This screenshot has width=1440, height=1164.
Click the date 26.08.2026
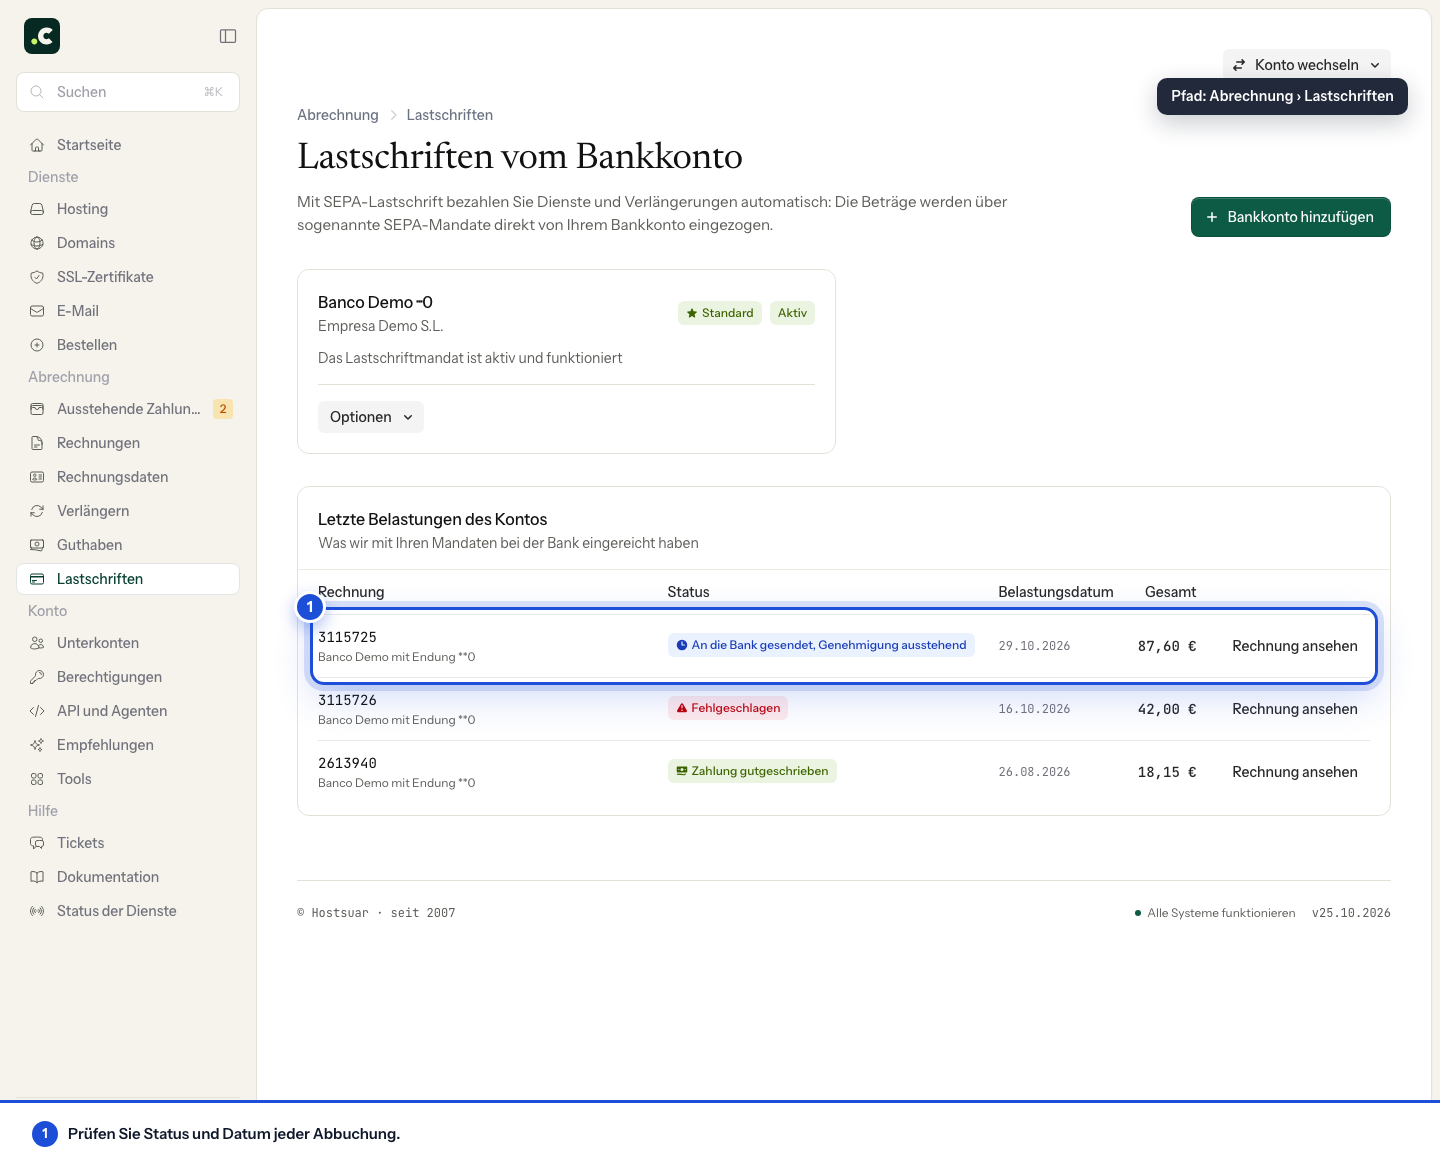pos(1034,772)
